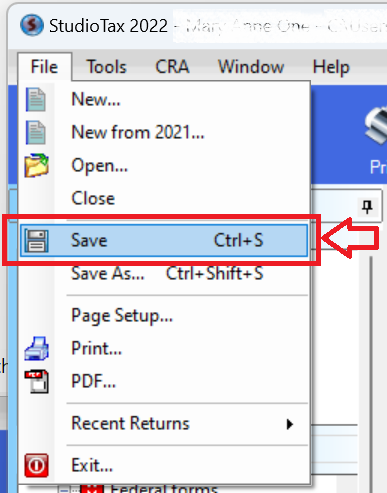Toggle the panel pin button
Image resolution: width=387 pixels, height=493 pixels.
point(367,207)
